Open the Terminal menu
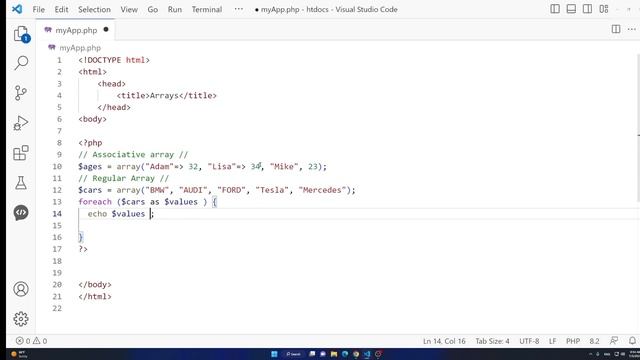 (207, 9)
